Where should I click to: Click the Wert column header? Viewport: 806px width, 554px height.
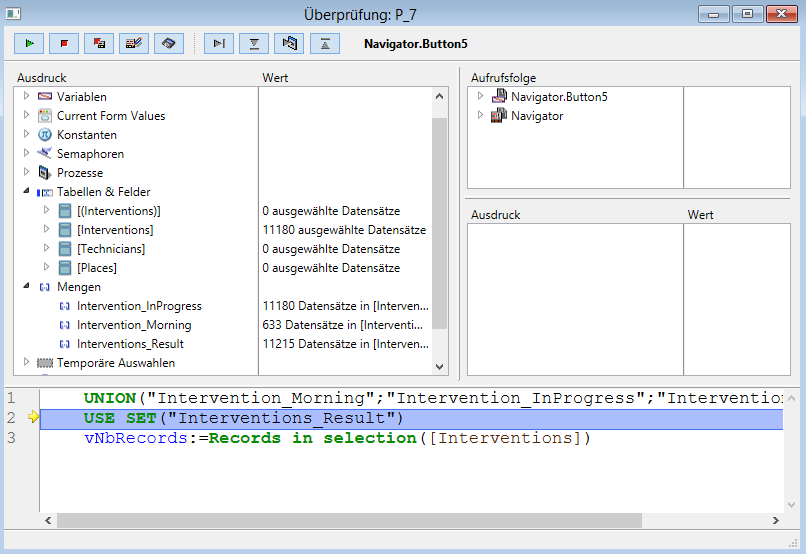275,78
